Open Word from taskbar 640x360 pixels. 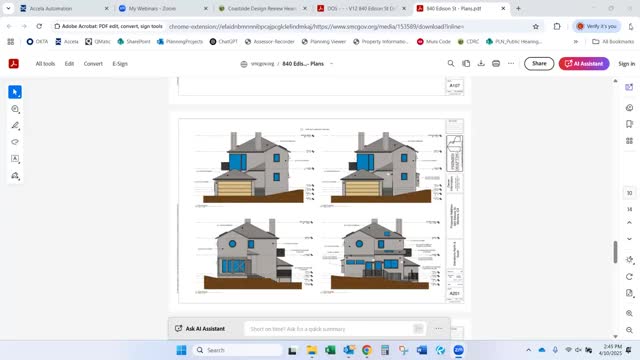pos(422,350)
